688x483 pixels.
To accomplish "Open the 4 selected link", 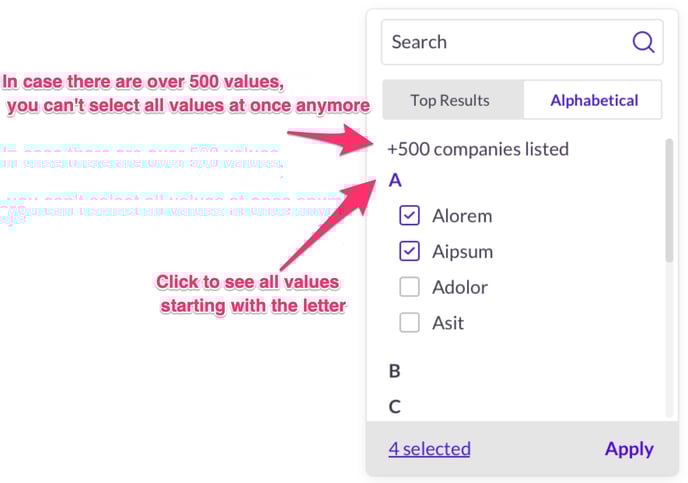I will click(429, 449).
